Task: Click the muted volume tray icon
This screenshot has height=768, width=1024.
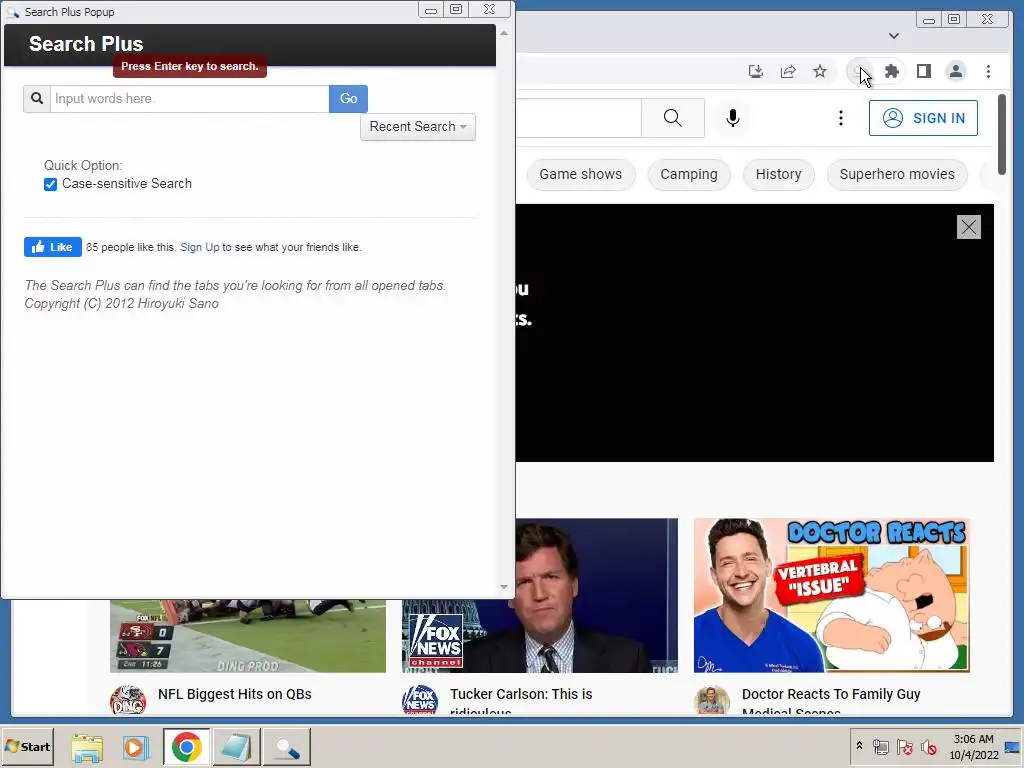Action: pos(928,746)
